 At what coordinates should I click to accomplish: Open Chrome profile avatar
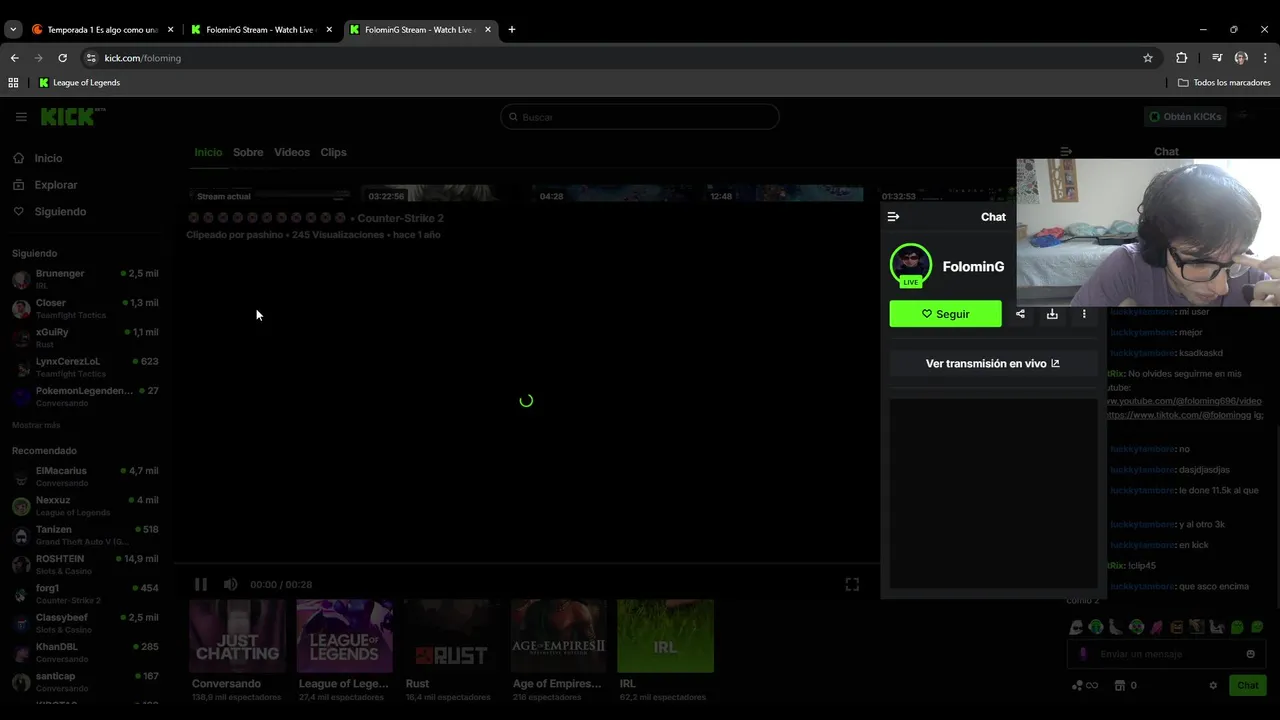pos(1241,58)
